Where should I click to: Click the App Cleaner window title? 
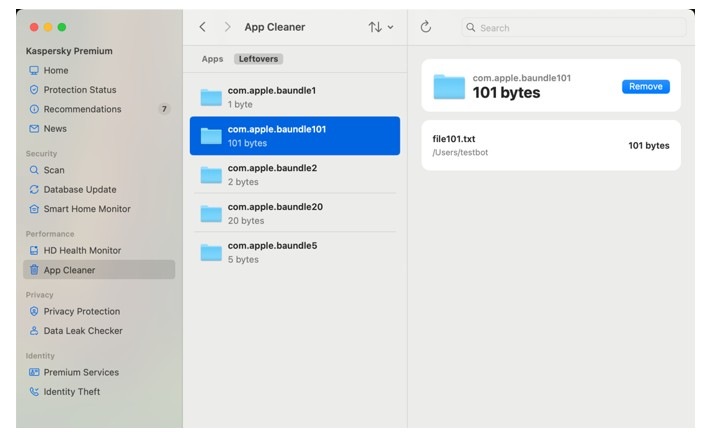[274, 27]
